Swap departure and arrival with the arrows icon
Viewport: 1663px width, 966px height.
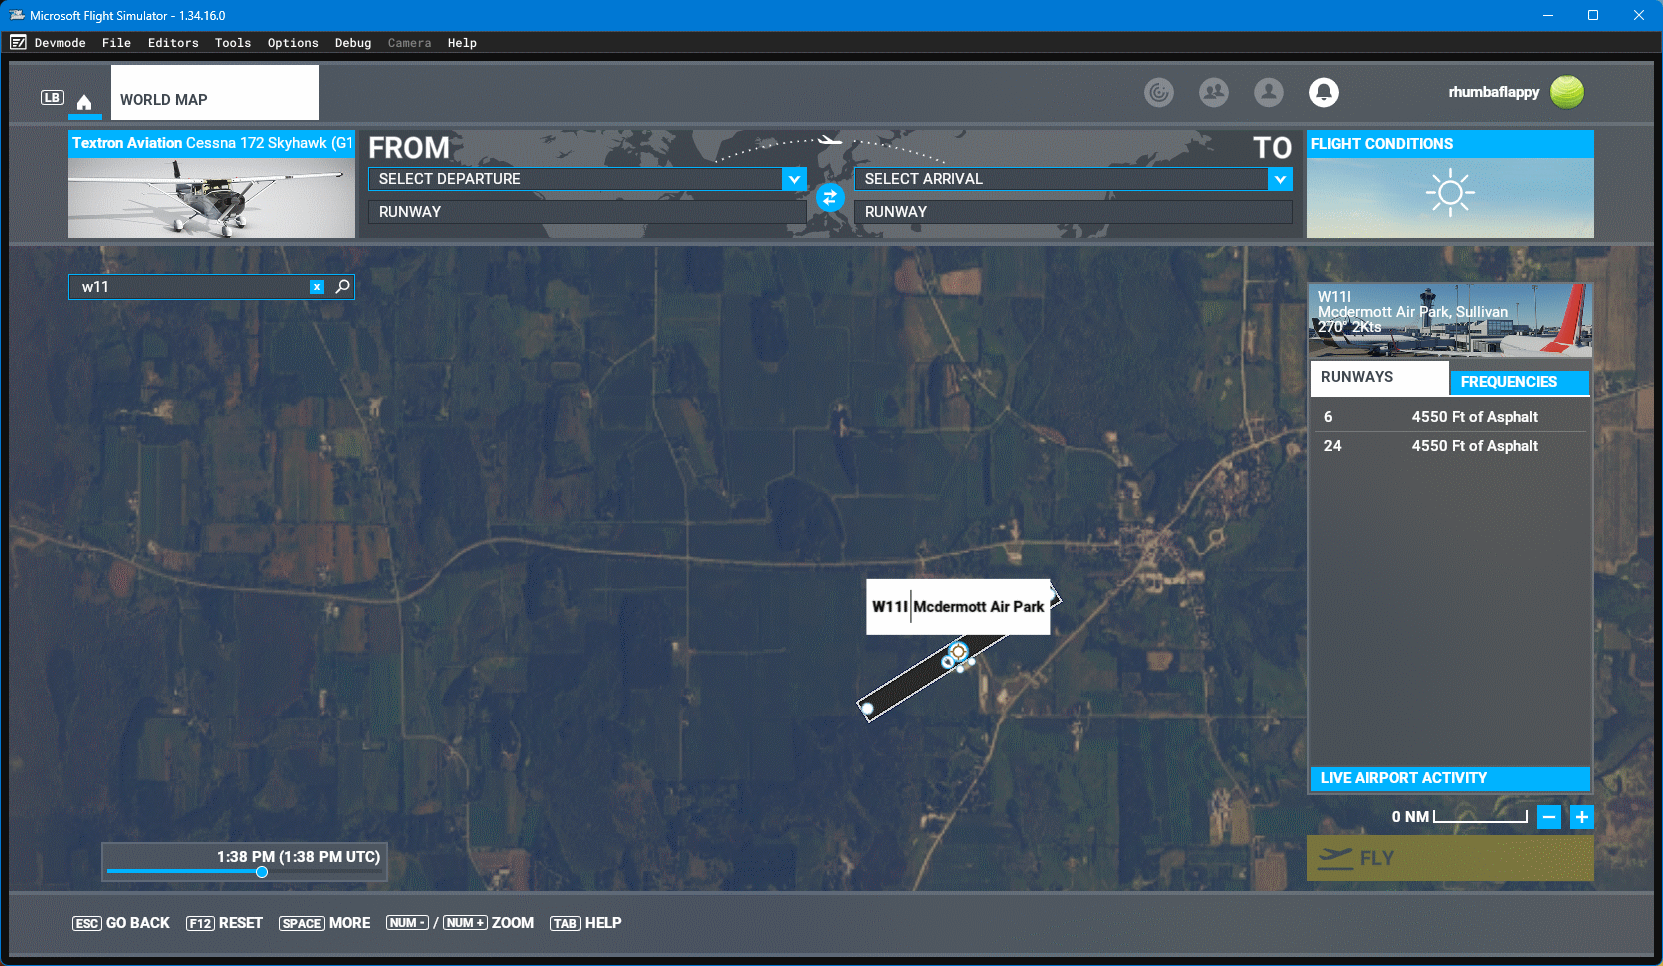click(x=830, y=197)
